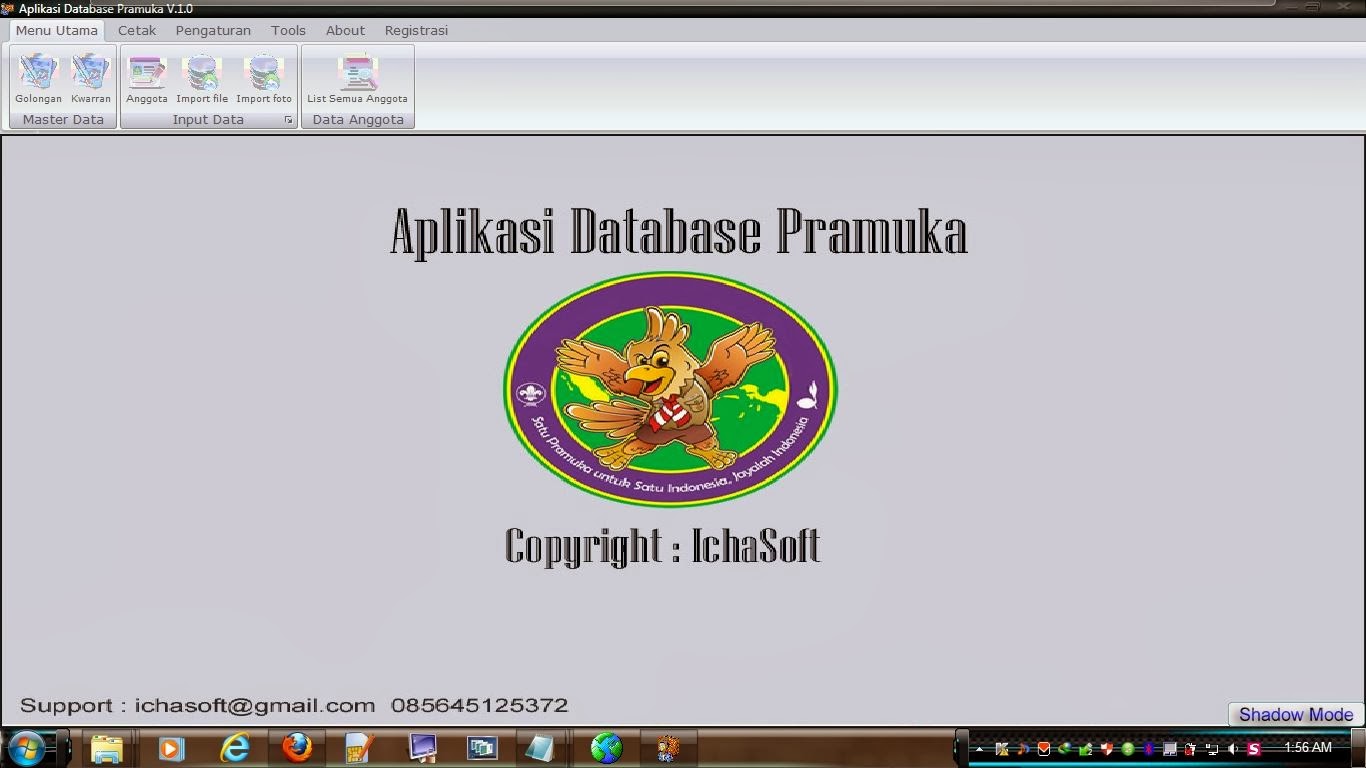The width and height of the screenshot is (1366, 768).
Task: Switch to the Cetak menu
Action: point(136,30)
